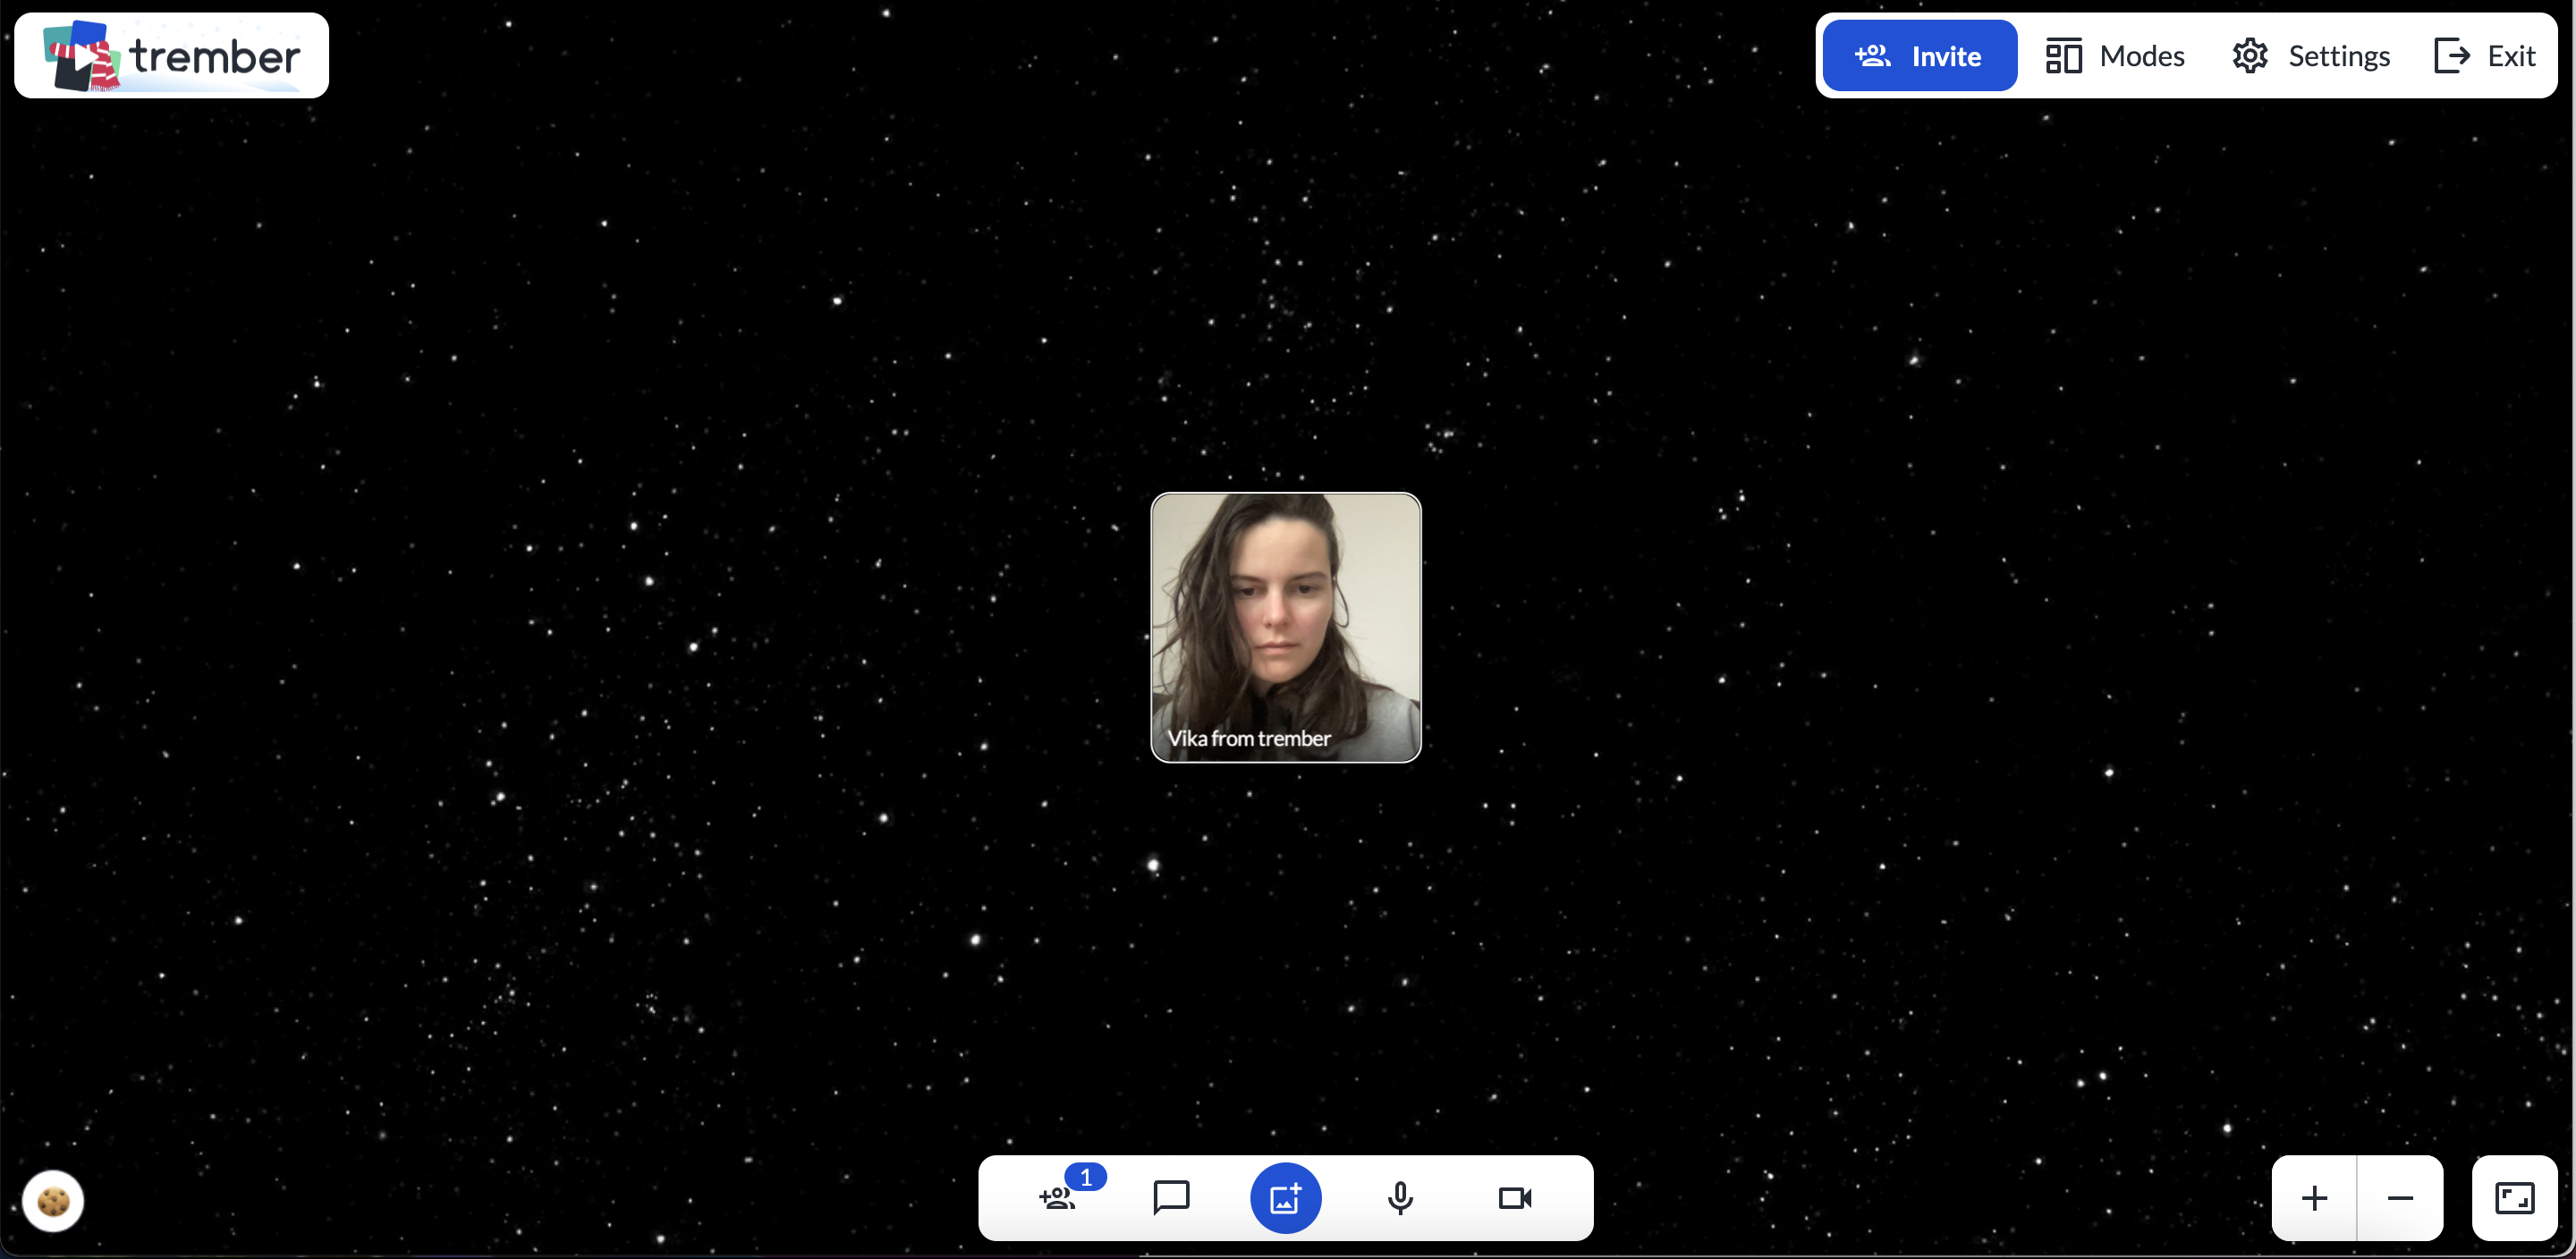Open the Modes menu
The height and width of the screenshot is (1259, 2576).
pos(2115,56)
